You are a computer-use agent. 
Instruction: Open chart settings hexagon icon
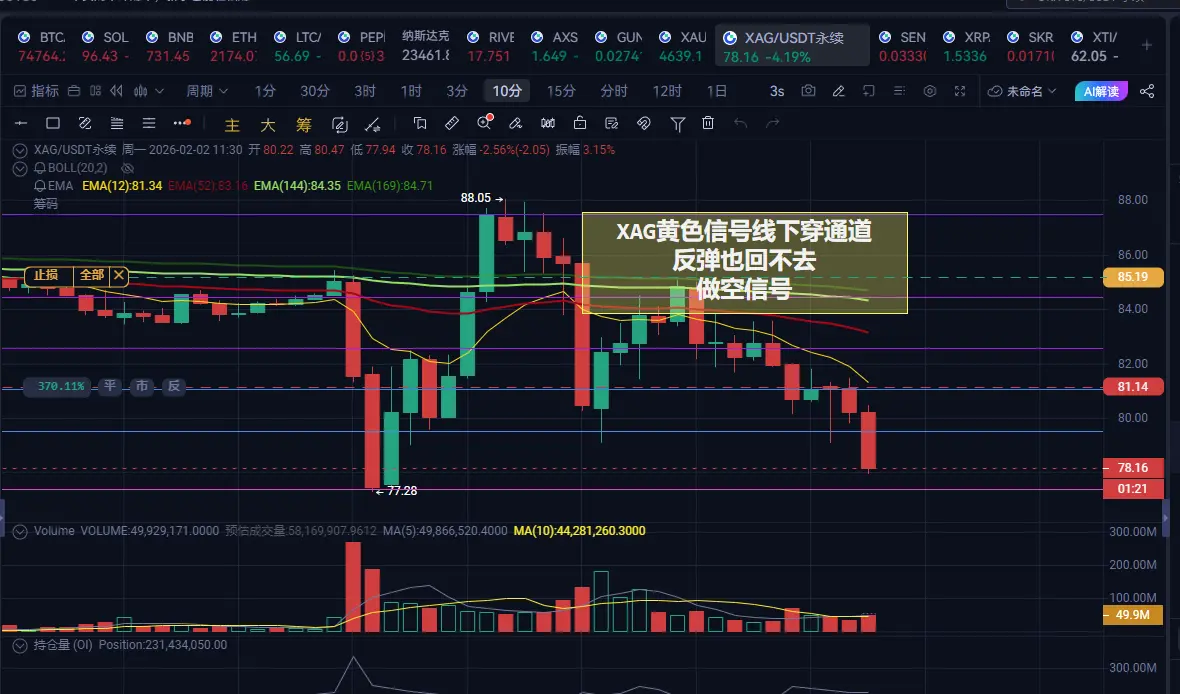(930, 91)
